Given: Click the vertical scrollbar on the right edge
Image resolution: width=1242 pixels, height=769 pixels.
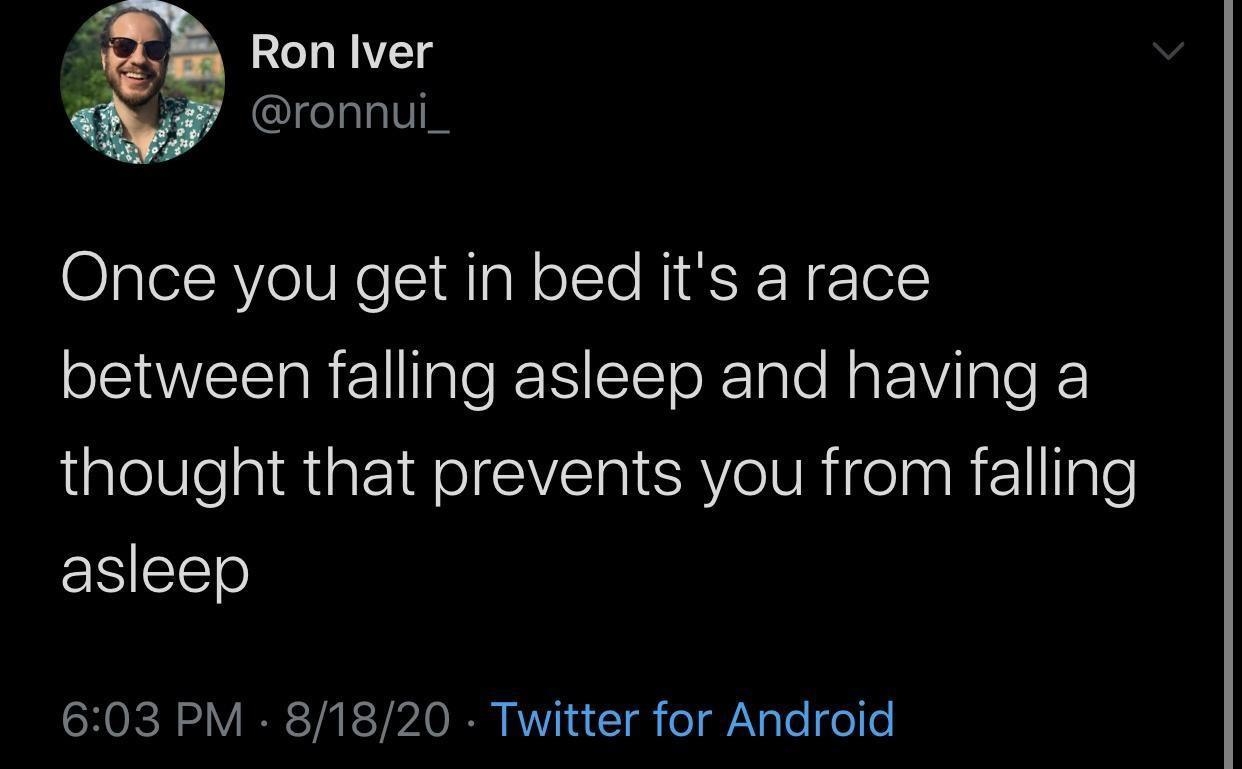Looking at the screenshot, I should coord(1229,384).
